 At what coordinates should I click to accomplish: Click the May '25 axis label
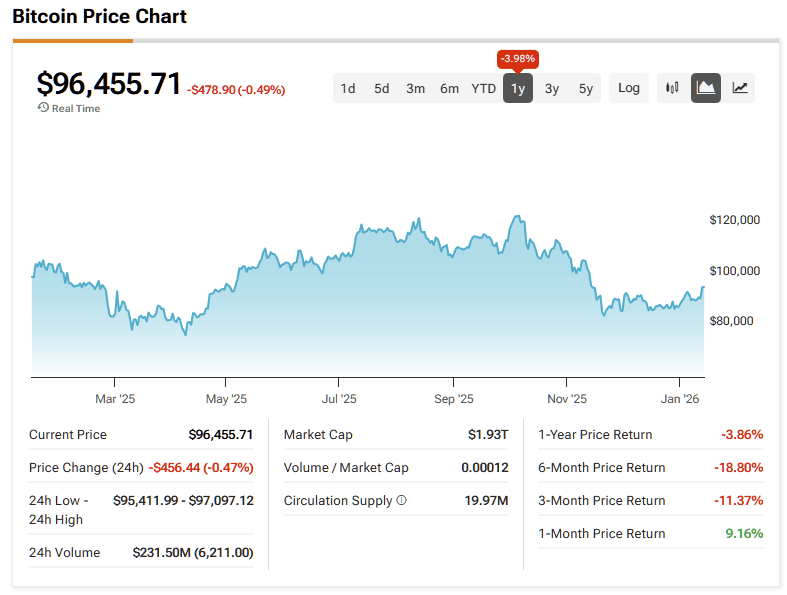click(x=226, y=399)
